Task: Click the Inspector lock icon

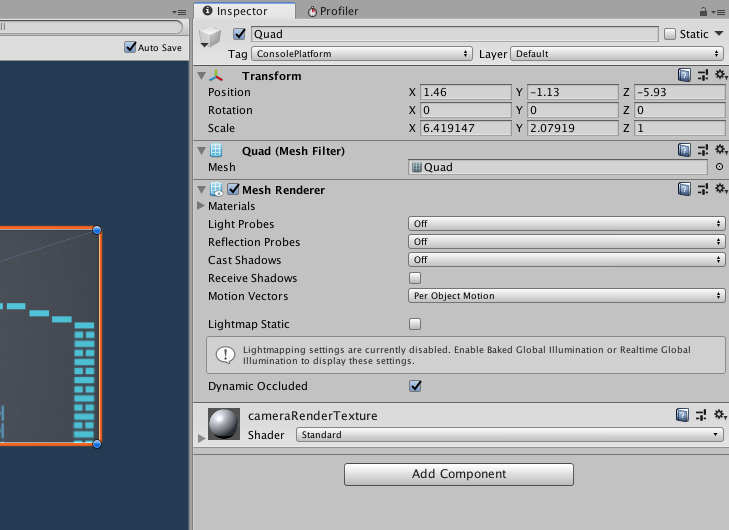Action: (703, 11)
